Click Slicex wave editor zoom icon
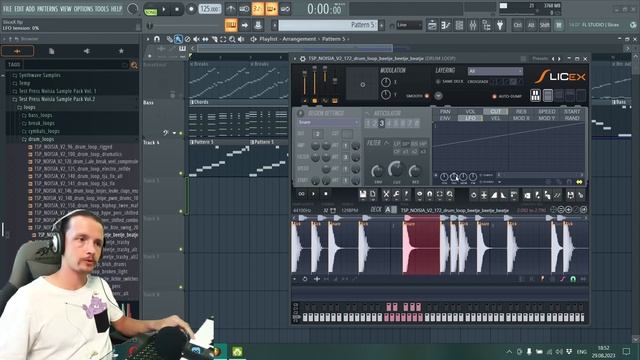 449,195
